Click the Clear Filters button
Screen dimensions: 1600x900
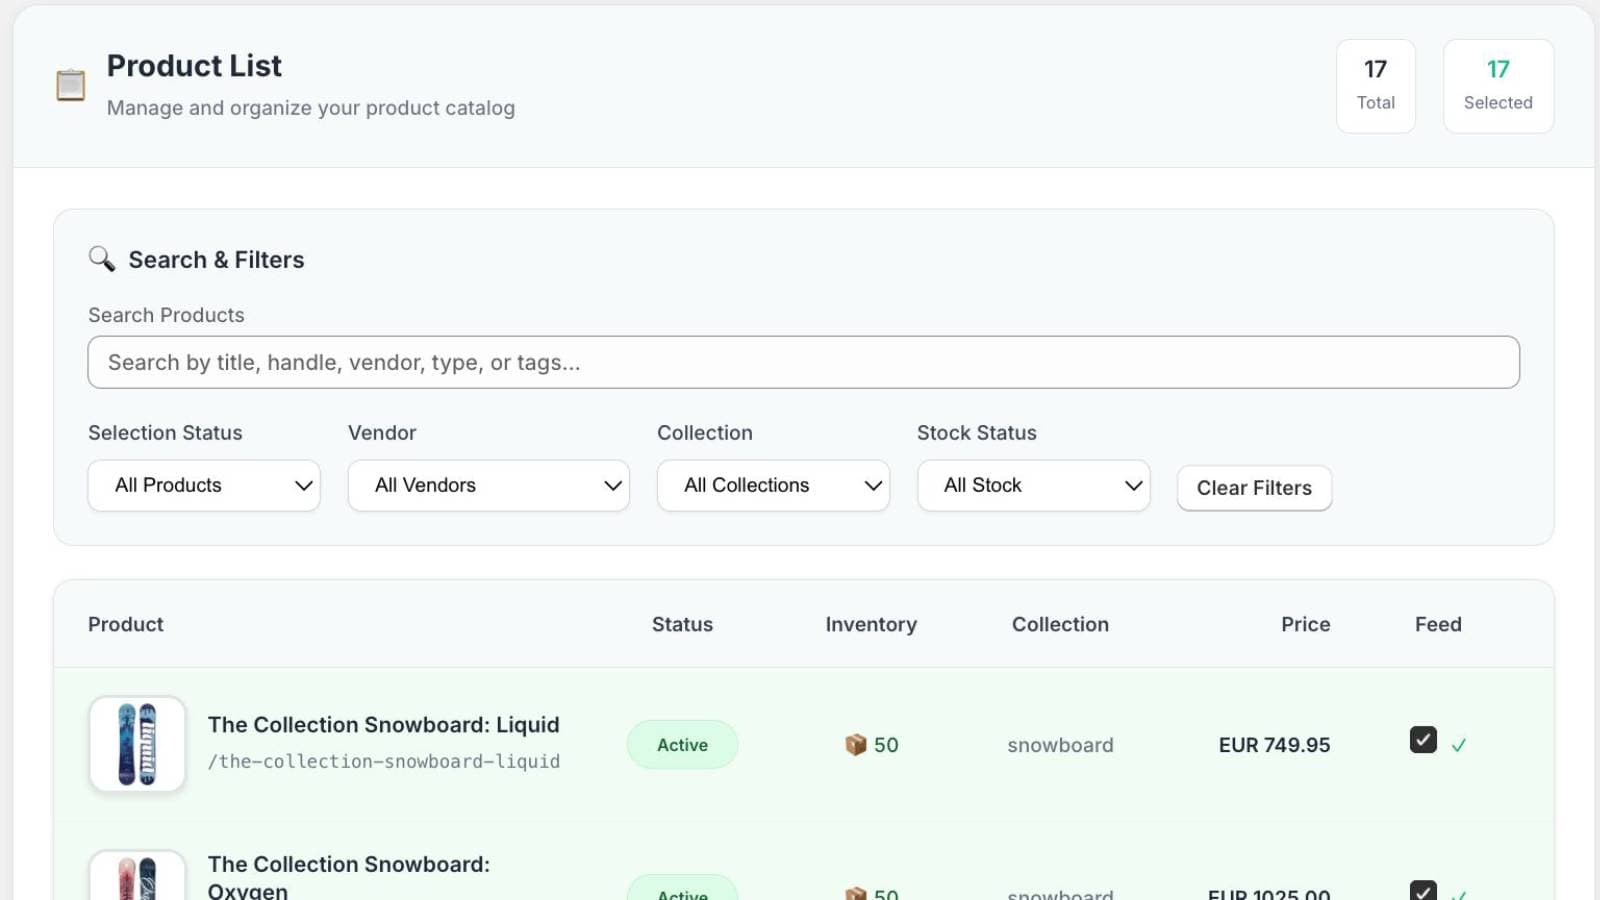tap(1254, 488)
